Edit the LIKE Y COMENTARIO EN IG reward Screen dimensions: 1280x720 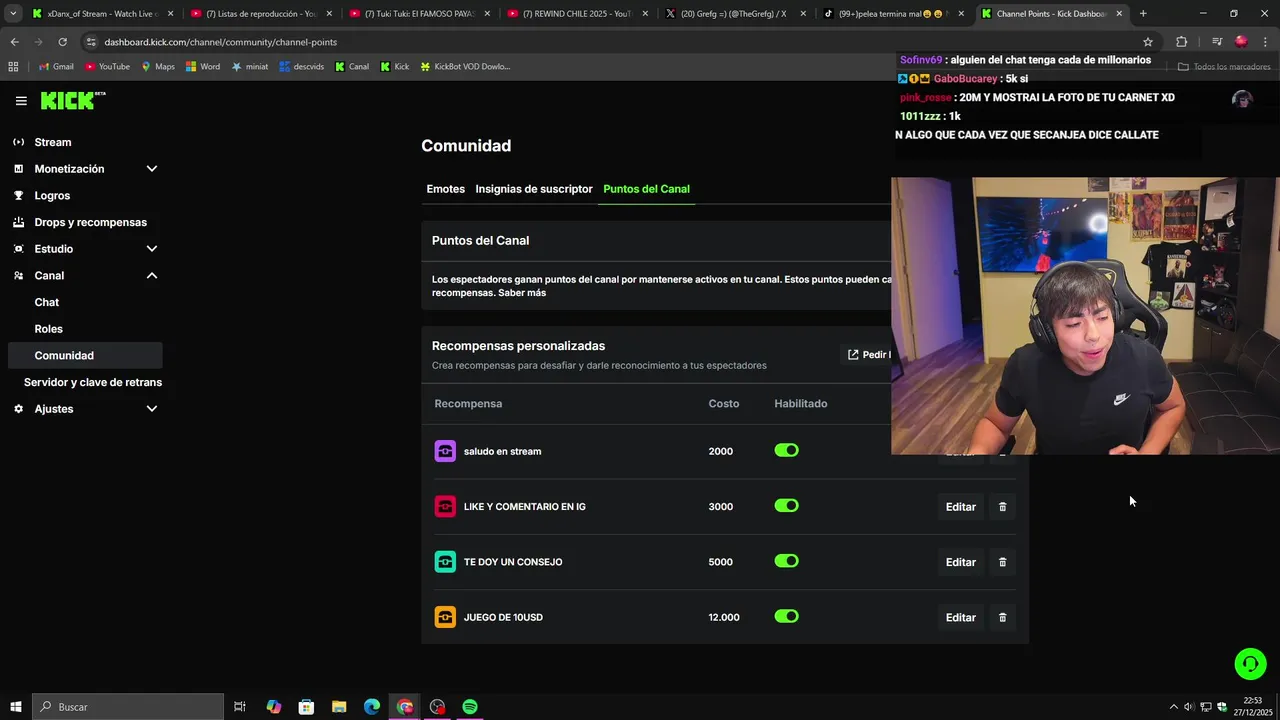pyautogui.click(x=960, y=507)
